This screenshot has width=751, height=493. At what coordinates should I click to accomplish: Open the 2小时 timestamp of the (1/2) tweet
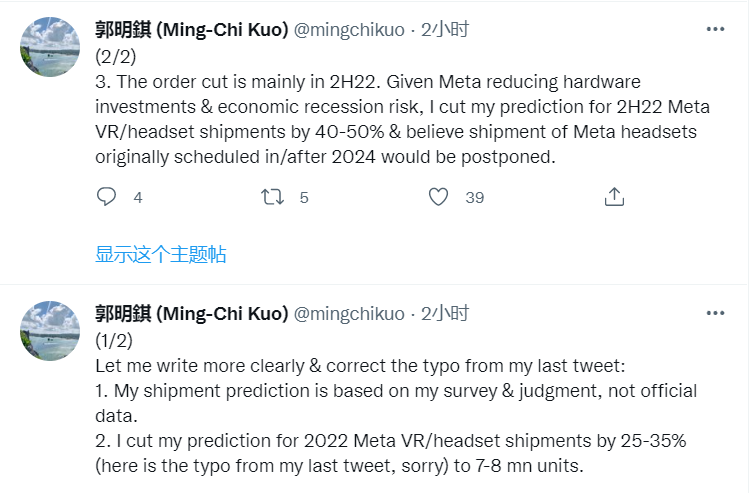pyautogui.click(x=445, y=313)
